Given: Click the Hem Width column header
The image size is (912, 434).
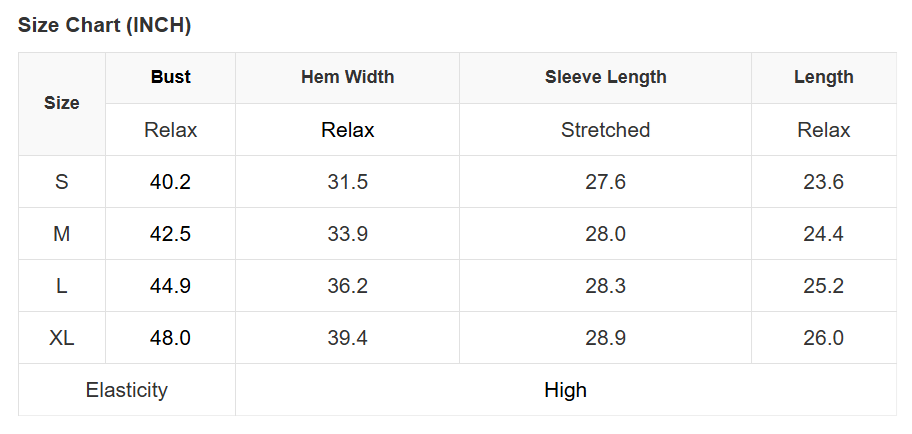Looking at the screenshot, I should (347, 77).
